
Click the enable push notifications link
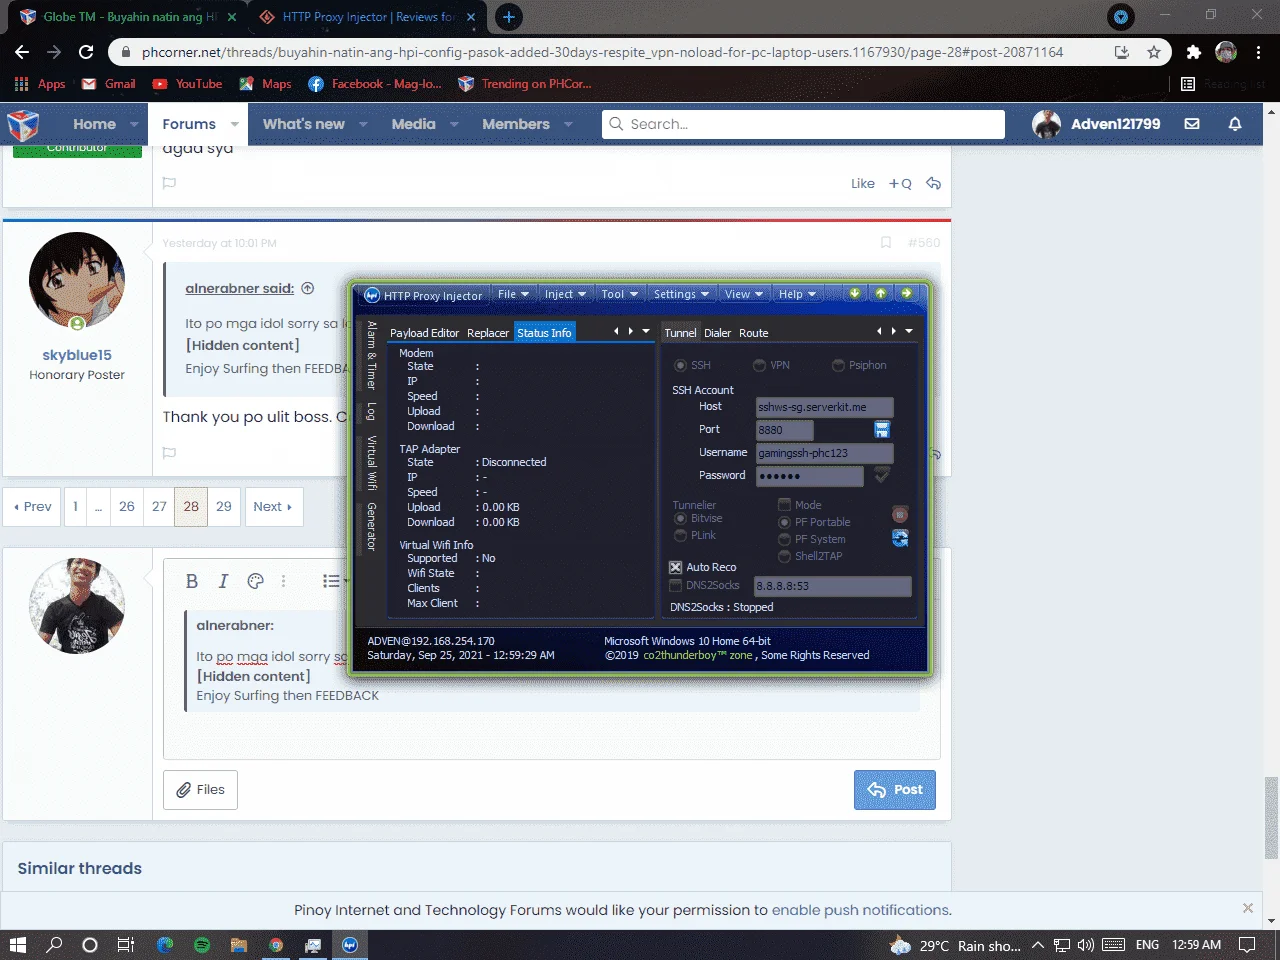pos(861,910)
